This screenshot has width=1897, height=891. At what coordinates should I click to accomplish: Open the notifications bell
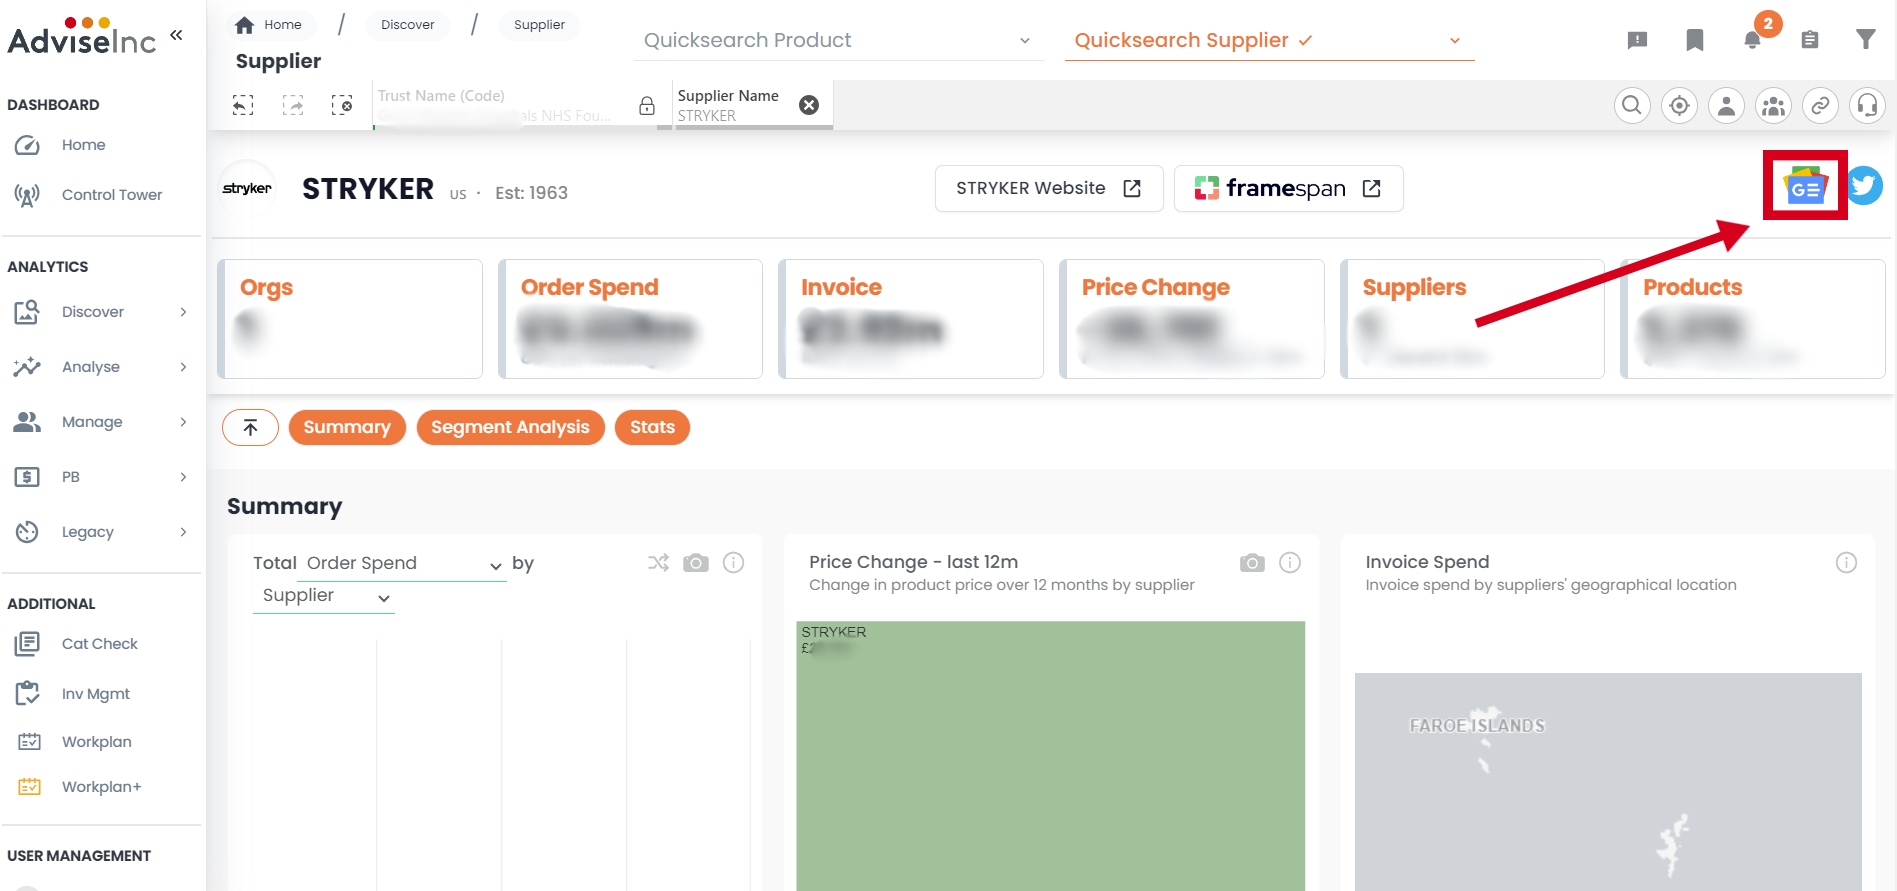(x=1752, y=40)
